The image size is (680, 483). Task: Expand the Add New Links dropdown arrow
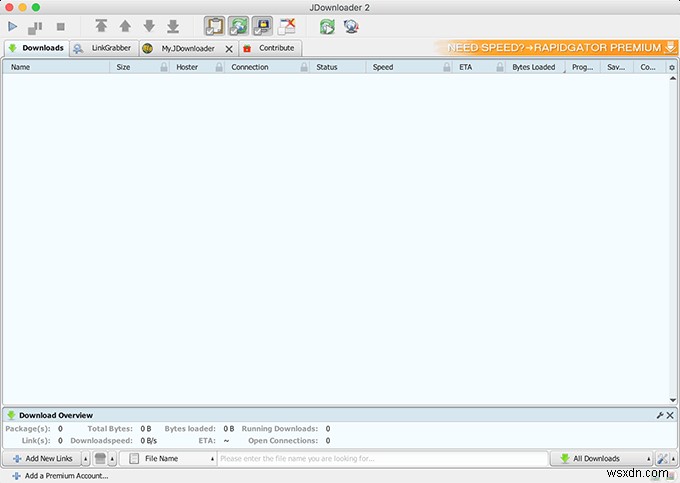pyautogui.click(x=85, y=459)
